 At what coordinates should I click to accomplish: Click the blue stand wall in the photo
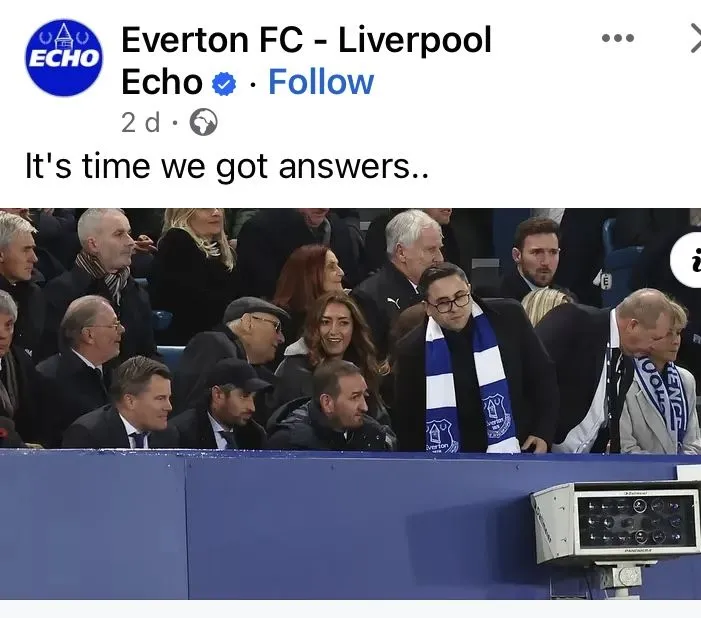tap(268, 523)
